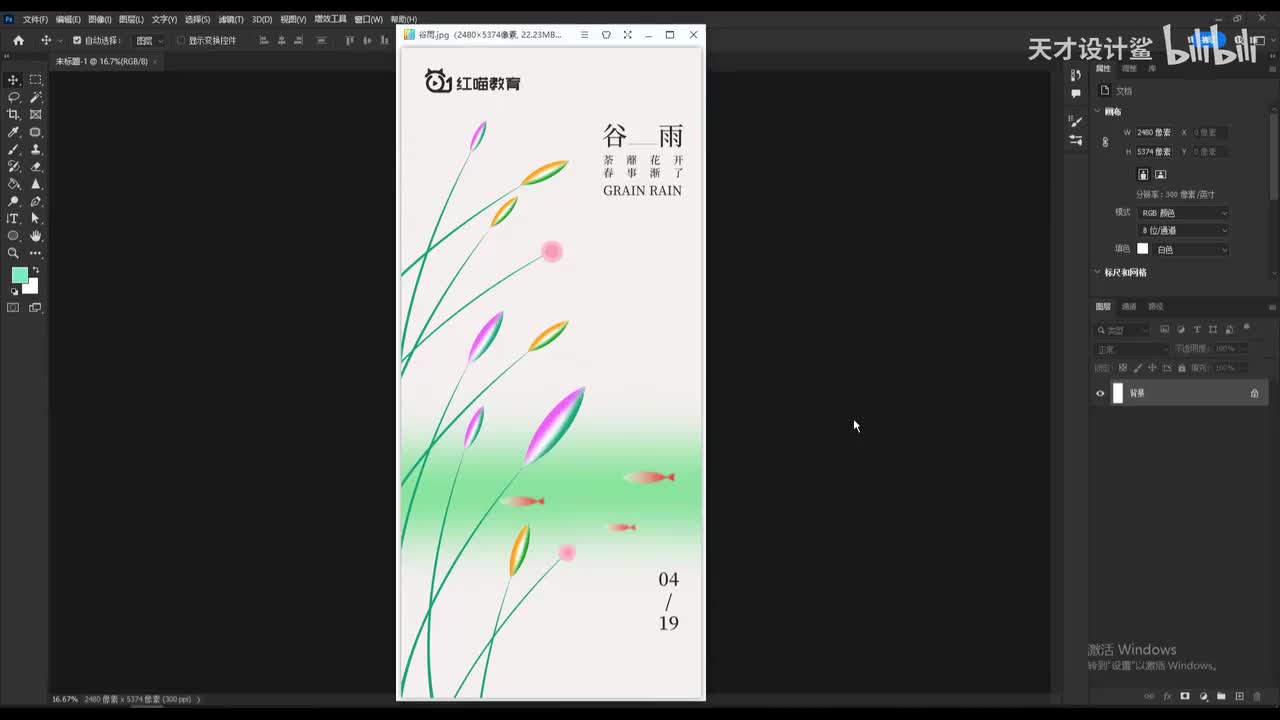This screenshot has height=720, width=1280.
Task: Select the Rectangular Marquee tool
Action: point(36,80)
